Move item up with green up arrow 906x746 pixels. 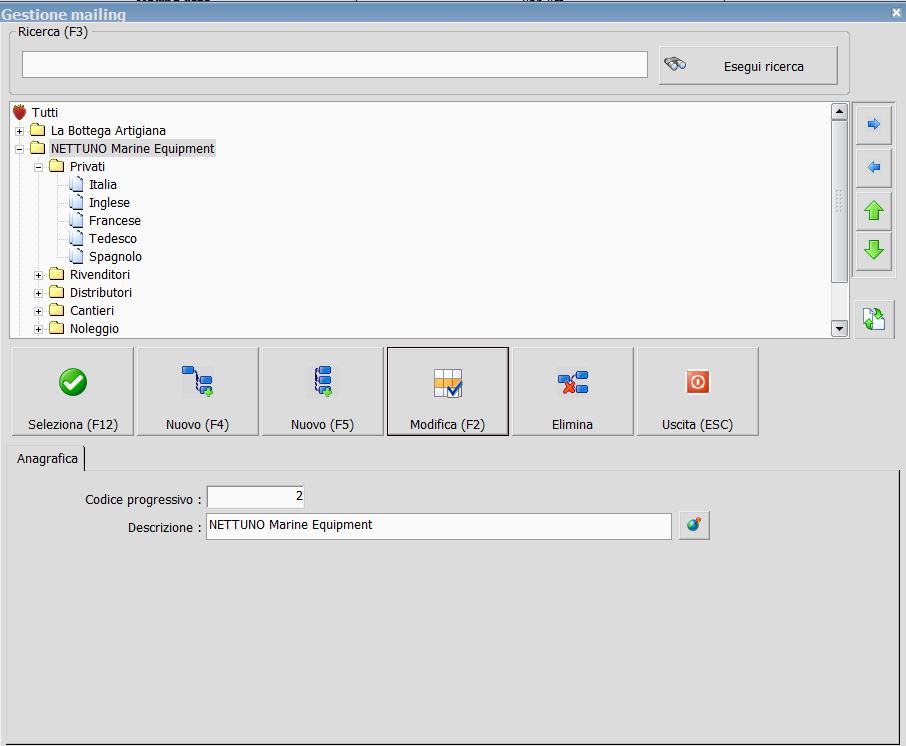874,211
